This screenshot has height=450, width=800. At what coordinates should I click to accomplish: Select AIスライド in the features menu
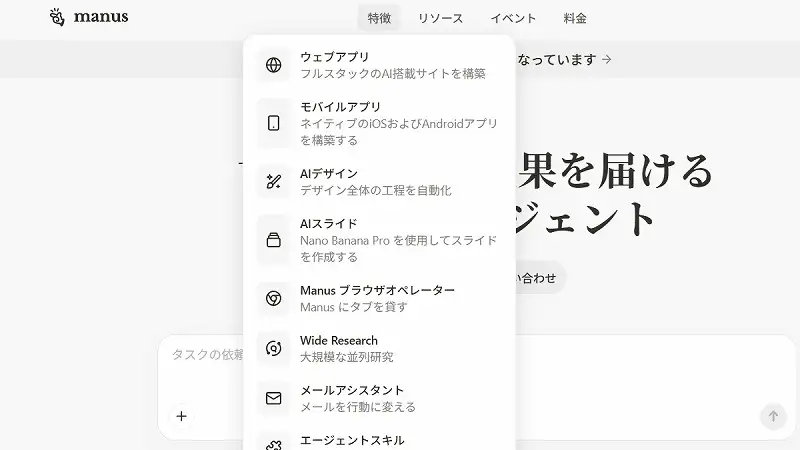click(x=379, y=240)
